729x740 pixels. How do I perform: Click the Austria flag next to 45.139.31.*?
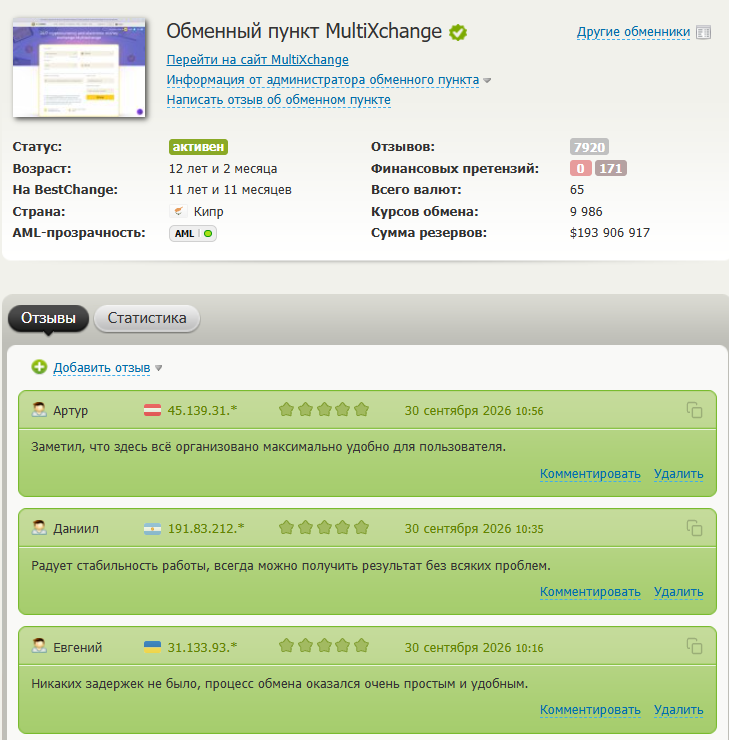(x=152, y=410)
